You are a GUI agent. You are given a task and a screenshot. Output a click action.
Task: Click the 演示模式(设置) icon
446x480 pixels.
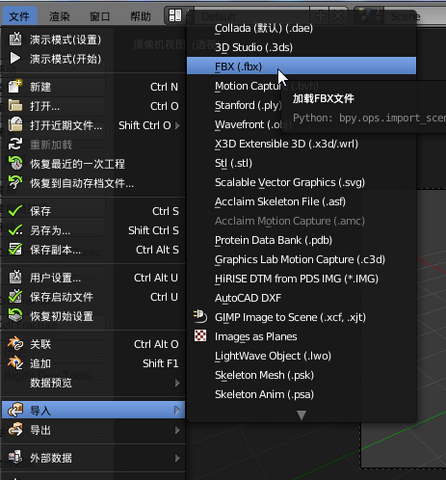coord(15,39)
